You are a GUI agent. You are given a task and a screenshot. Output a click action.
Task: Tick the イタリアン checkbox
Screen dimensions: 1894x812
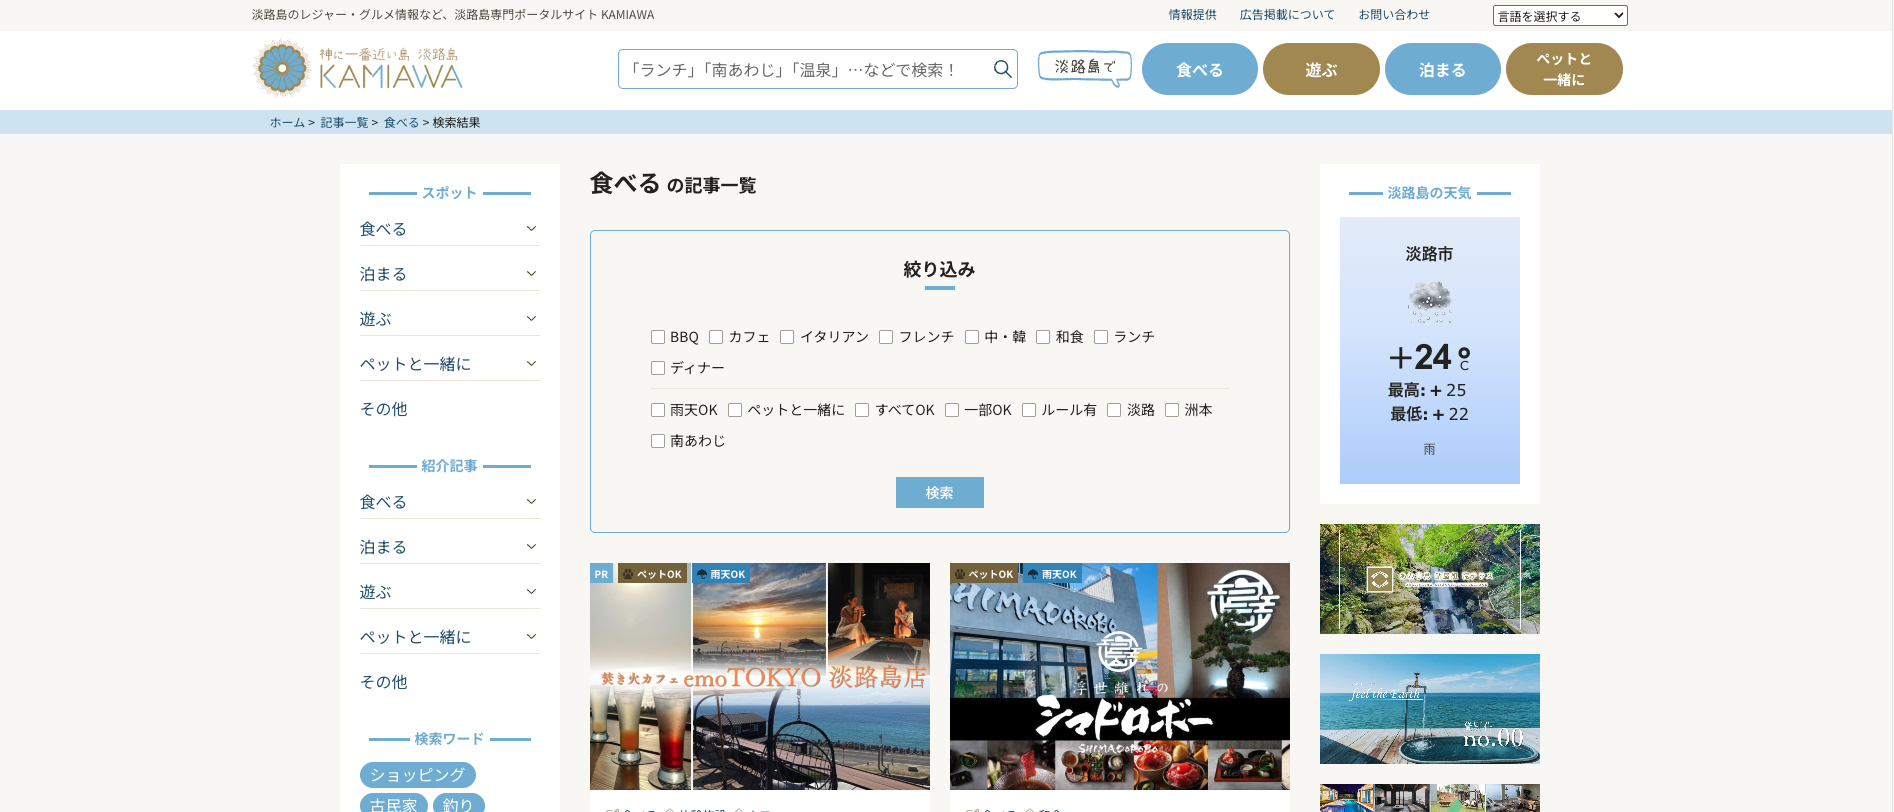[x=787, y=337]
